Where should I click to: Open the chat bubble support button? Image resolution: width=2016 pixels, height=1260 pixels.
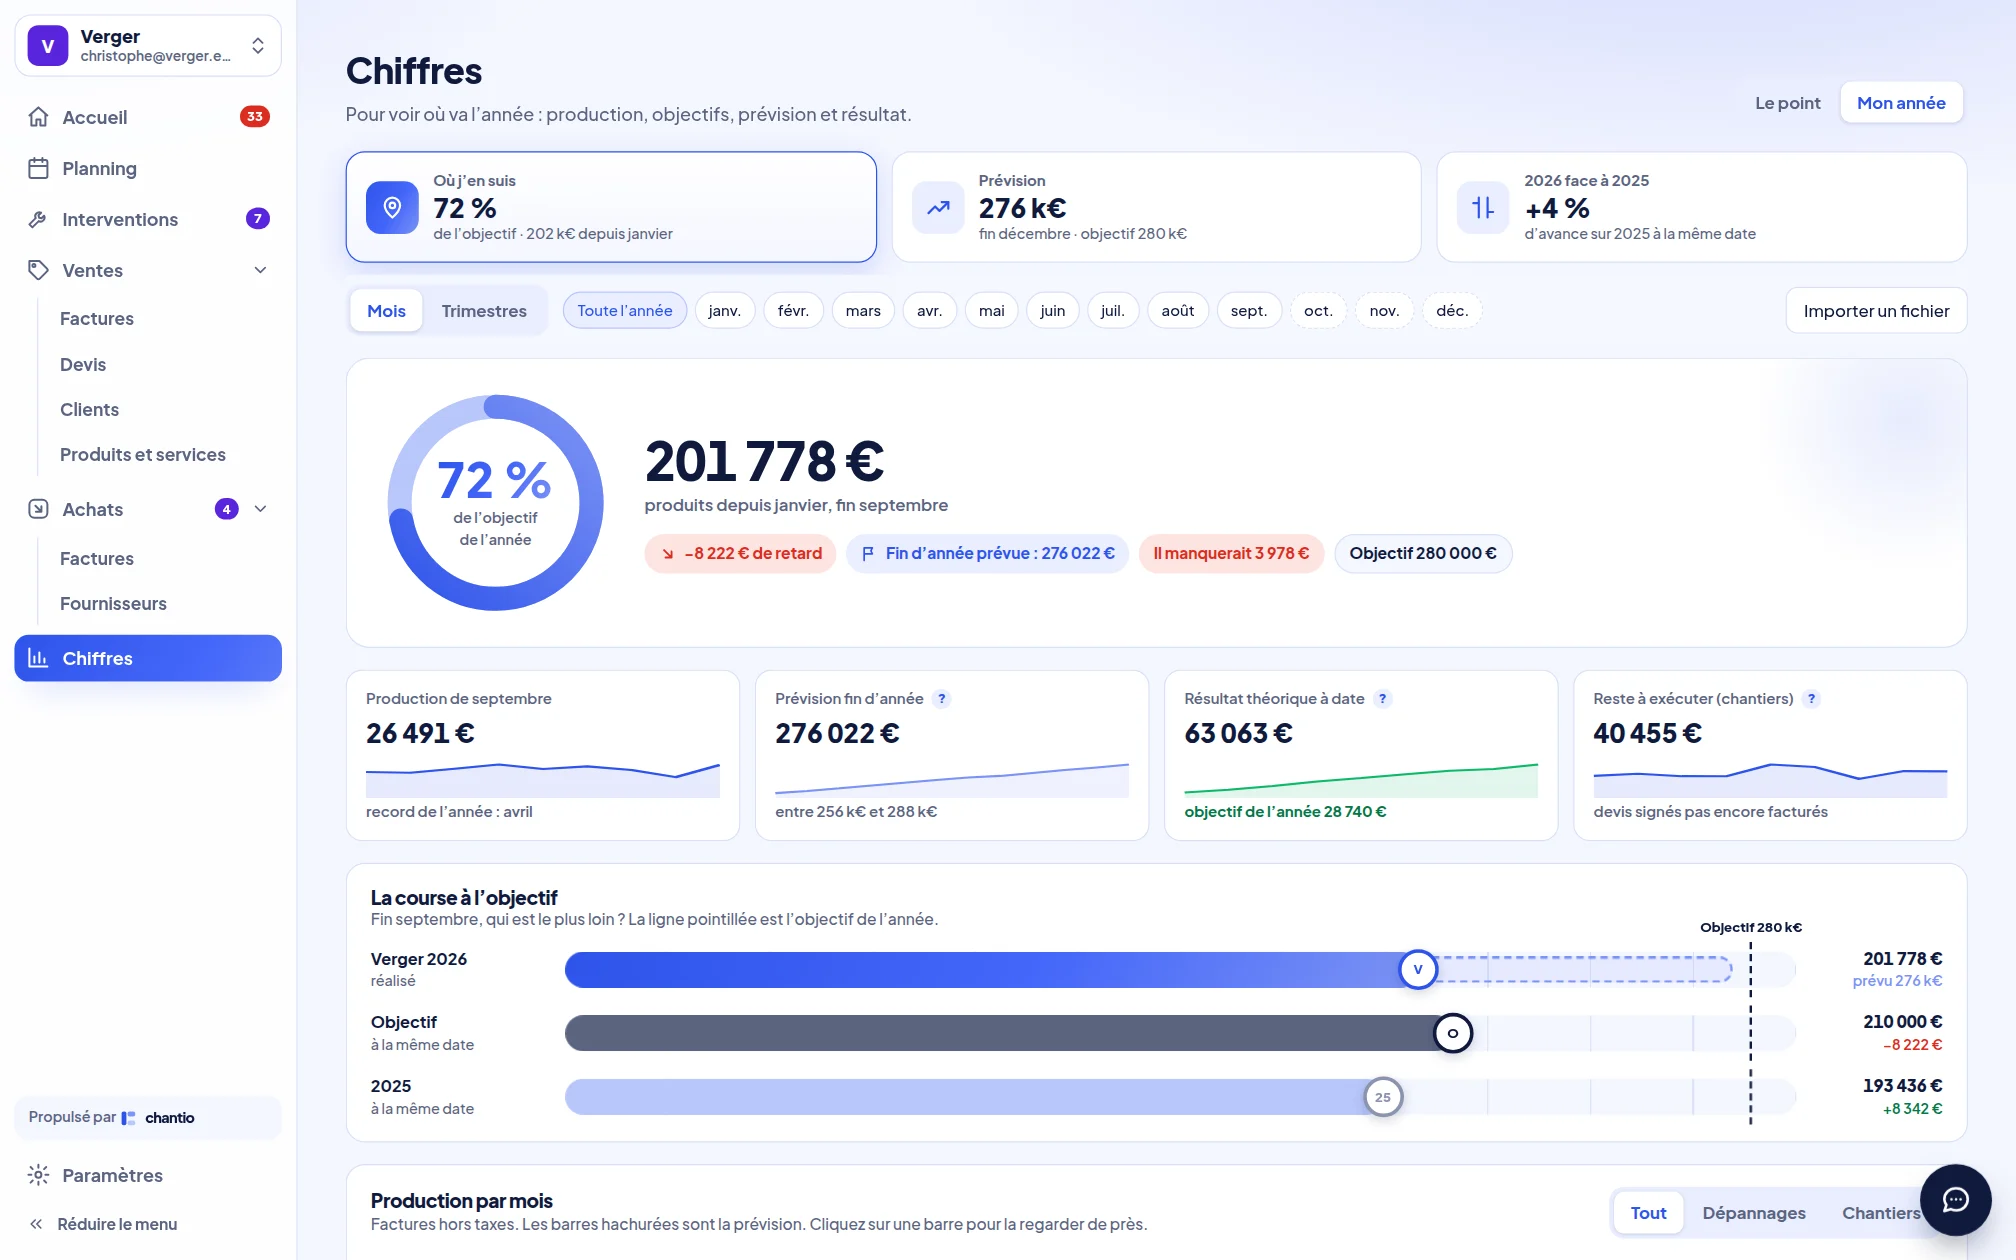(1955, 1200)
